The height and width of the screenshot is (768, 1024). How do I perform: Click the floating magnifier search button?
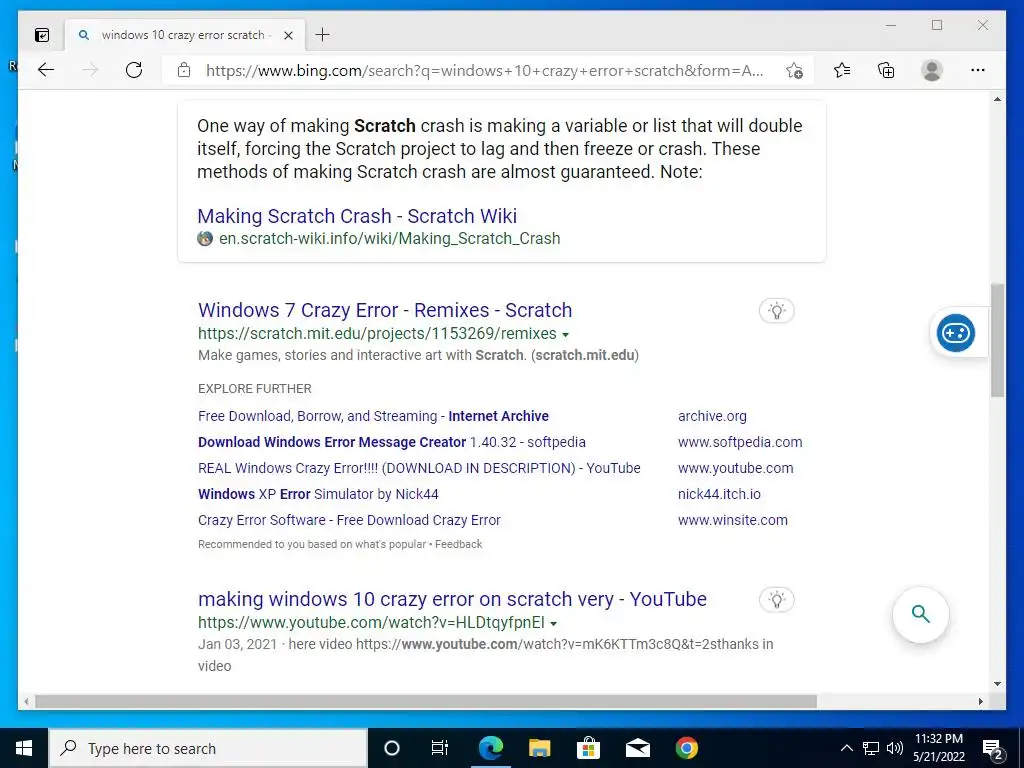920,615
